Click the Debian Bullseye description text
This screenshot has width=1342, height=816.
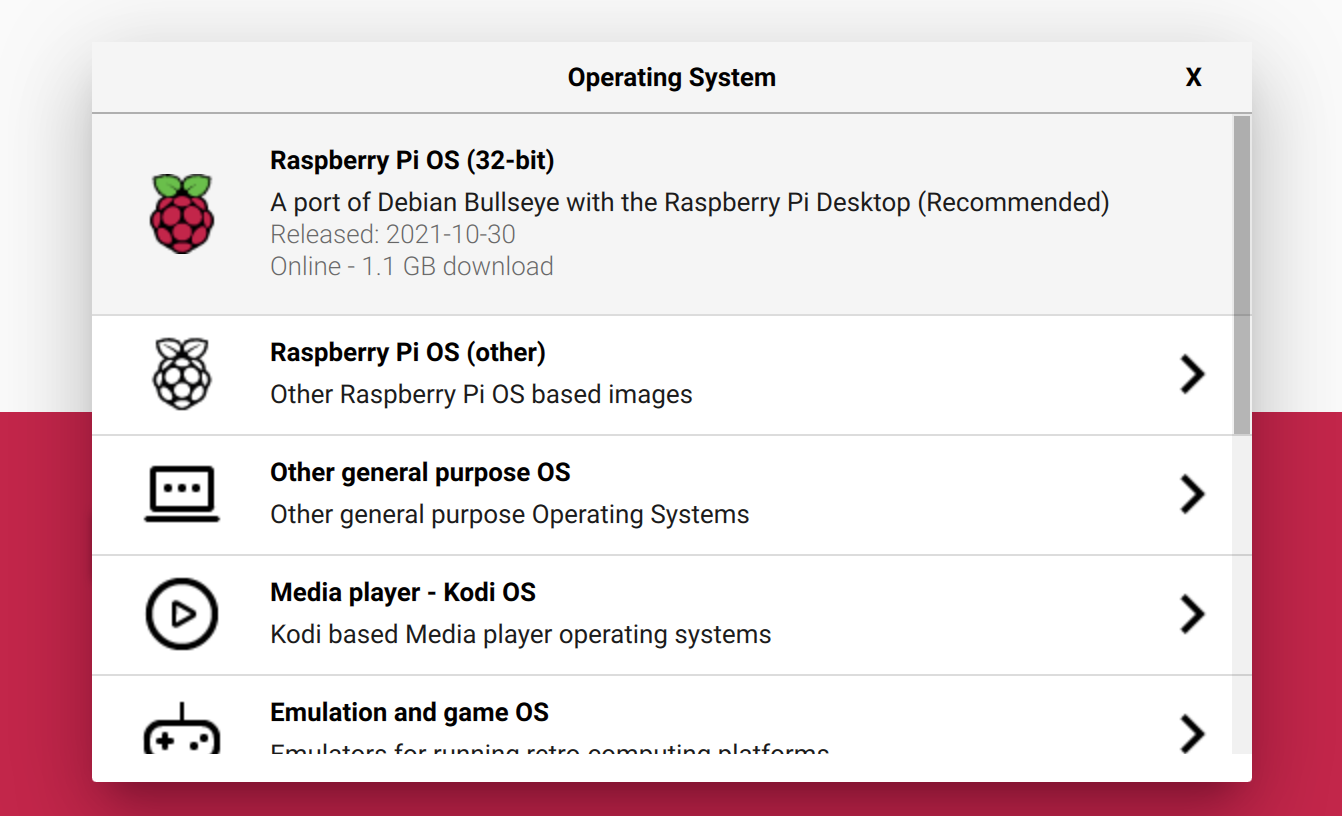pyautogui.click(x=690, y=203)
